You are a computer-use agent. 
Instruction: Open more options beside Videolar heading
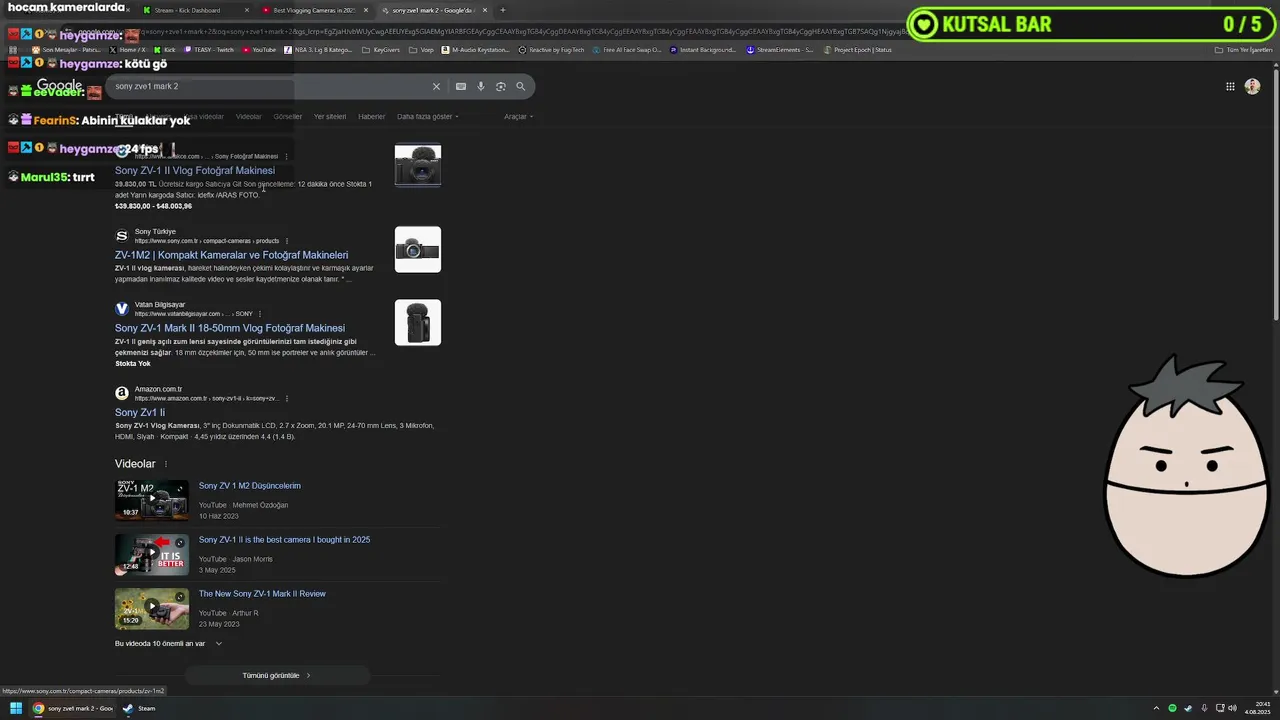click(166, 464)
